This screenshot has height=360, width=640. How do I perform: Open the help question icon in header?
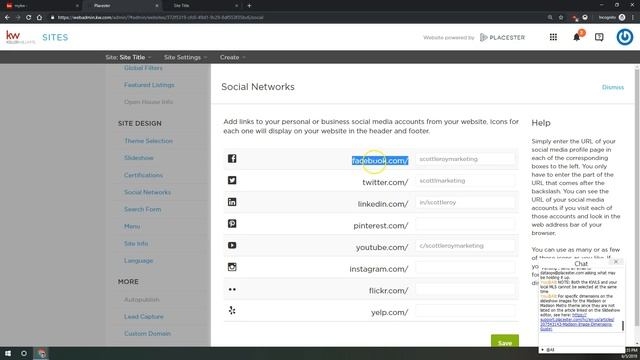[599, 37]
